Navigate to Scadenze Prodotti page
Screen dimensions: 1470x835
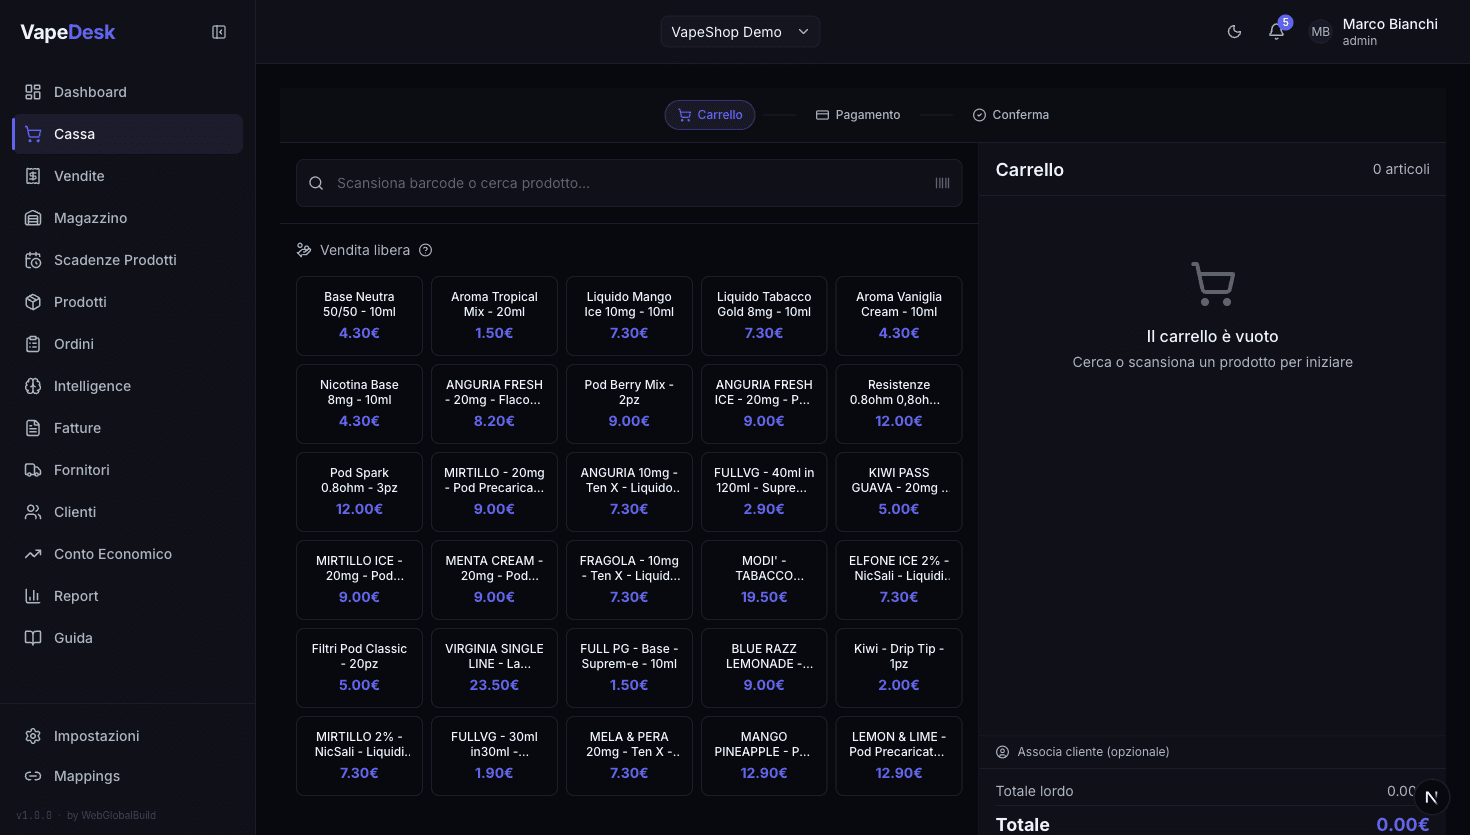[x=115, y=260]
